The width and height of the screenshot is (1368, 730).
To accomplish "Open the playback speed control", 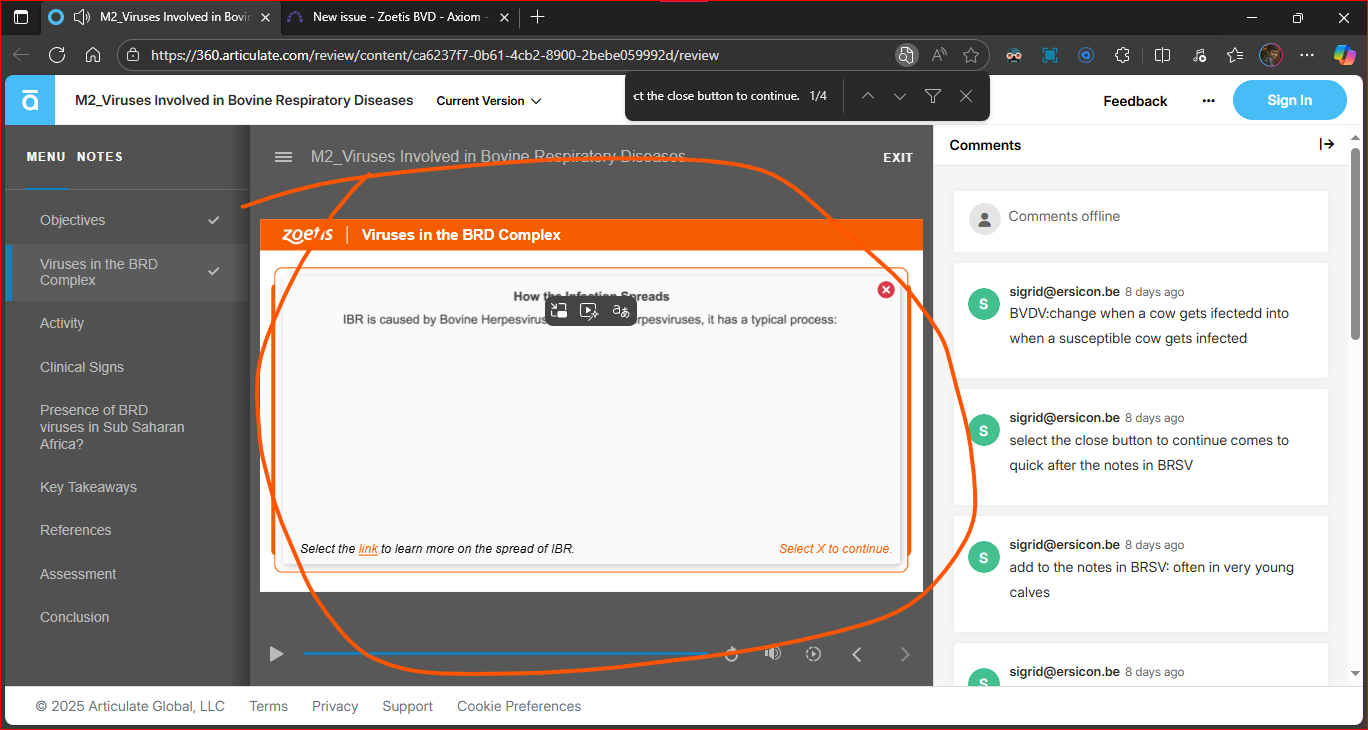I will point(813,654).
